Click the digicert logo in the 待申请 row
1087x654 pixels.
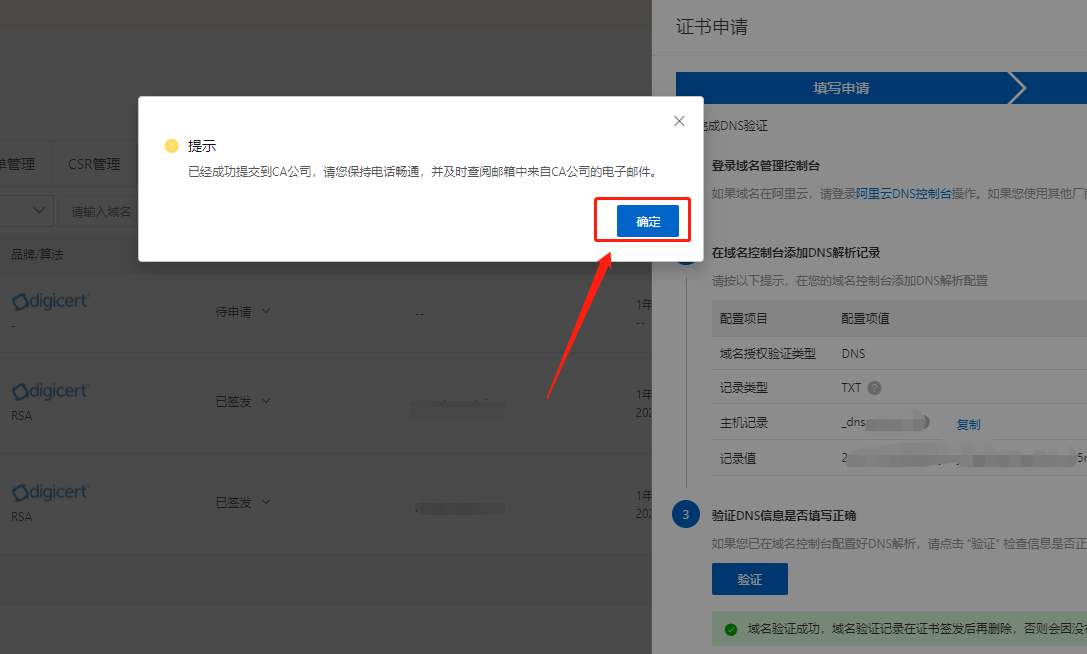click(x=51, y=301)
